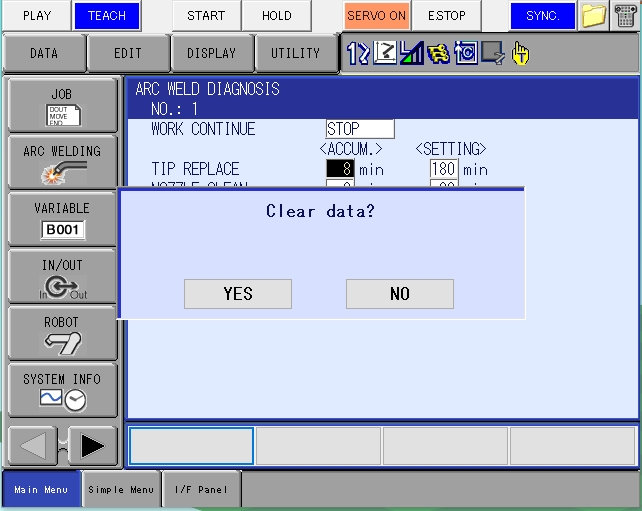Switch to I/F Panel tab

(201, 489)
